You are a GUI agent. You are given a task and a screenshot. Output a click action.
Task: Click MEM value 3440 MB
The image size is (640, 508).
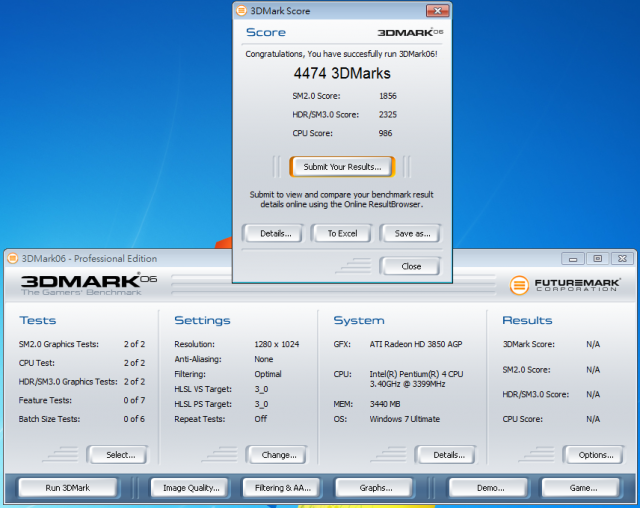[x=384, y=404]
